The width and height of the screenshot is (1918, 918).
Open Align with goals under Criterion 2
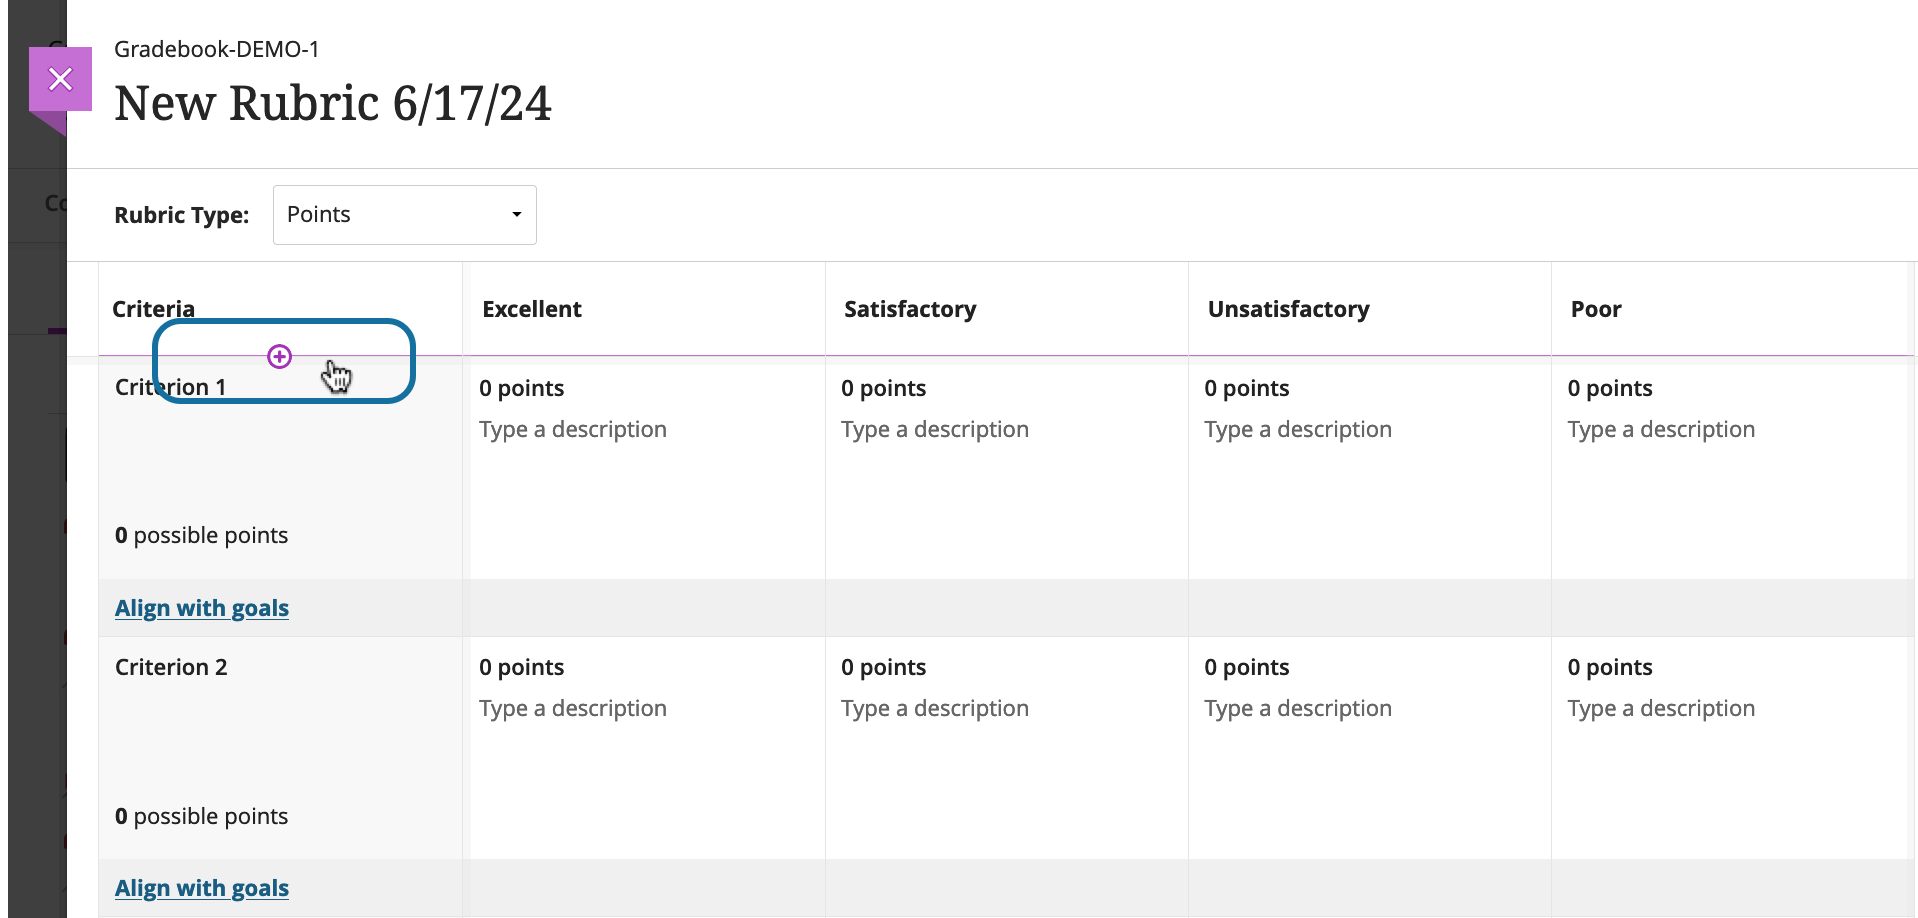[x=201, y=888]
